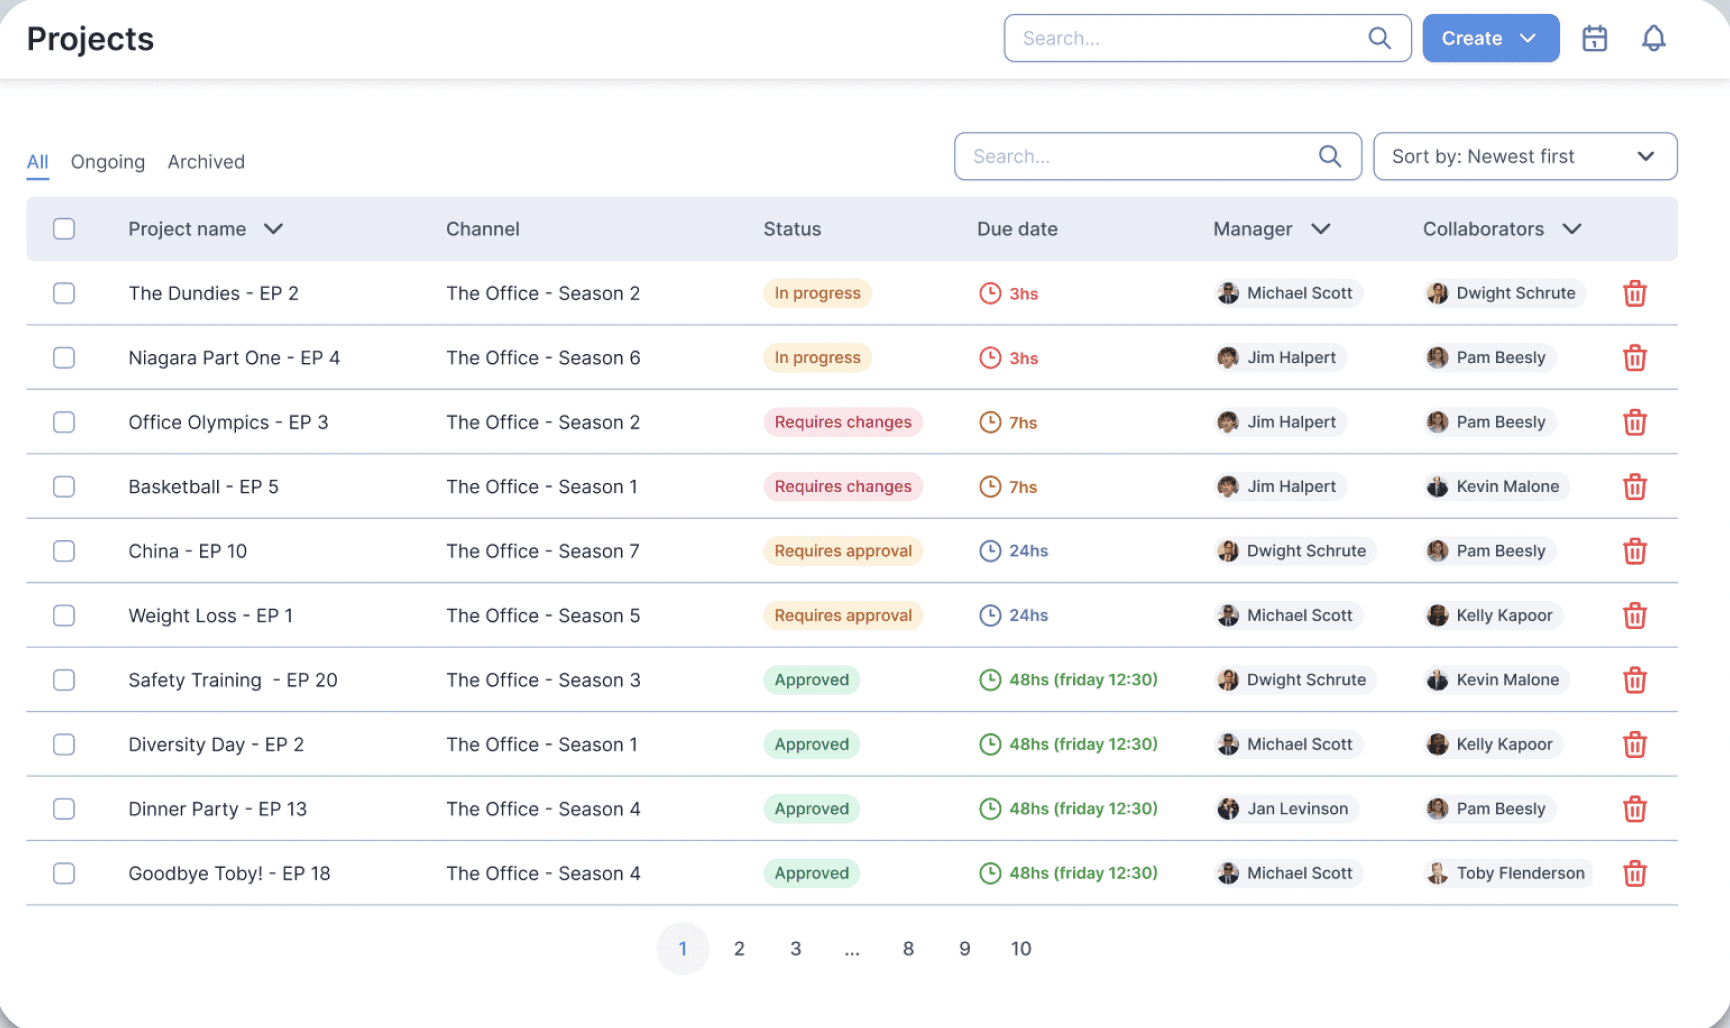Open the calendar icon in header
Image resolution: width=1730 pixels, height=1028 pixels.
(1594, 39)
